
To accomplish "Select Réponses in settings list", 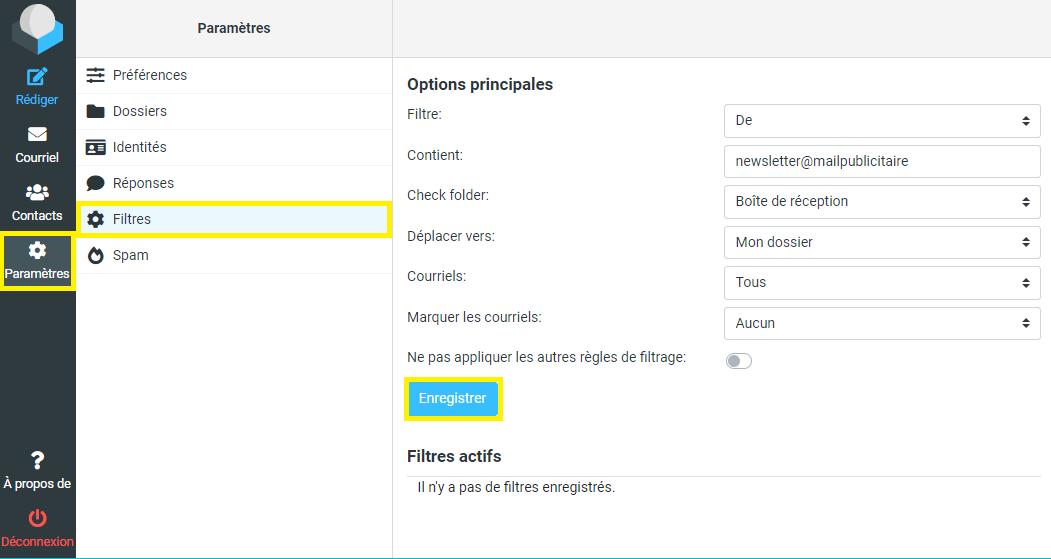I will [234, 183].
